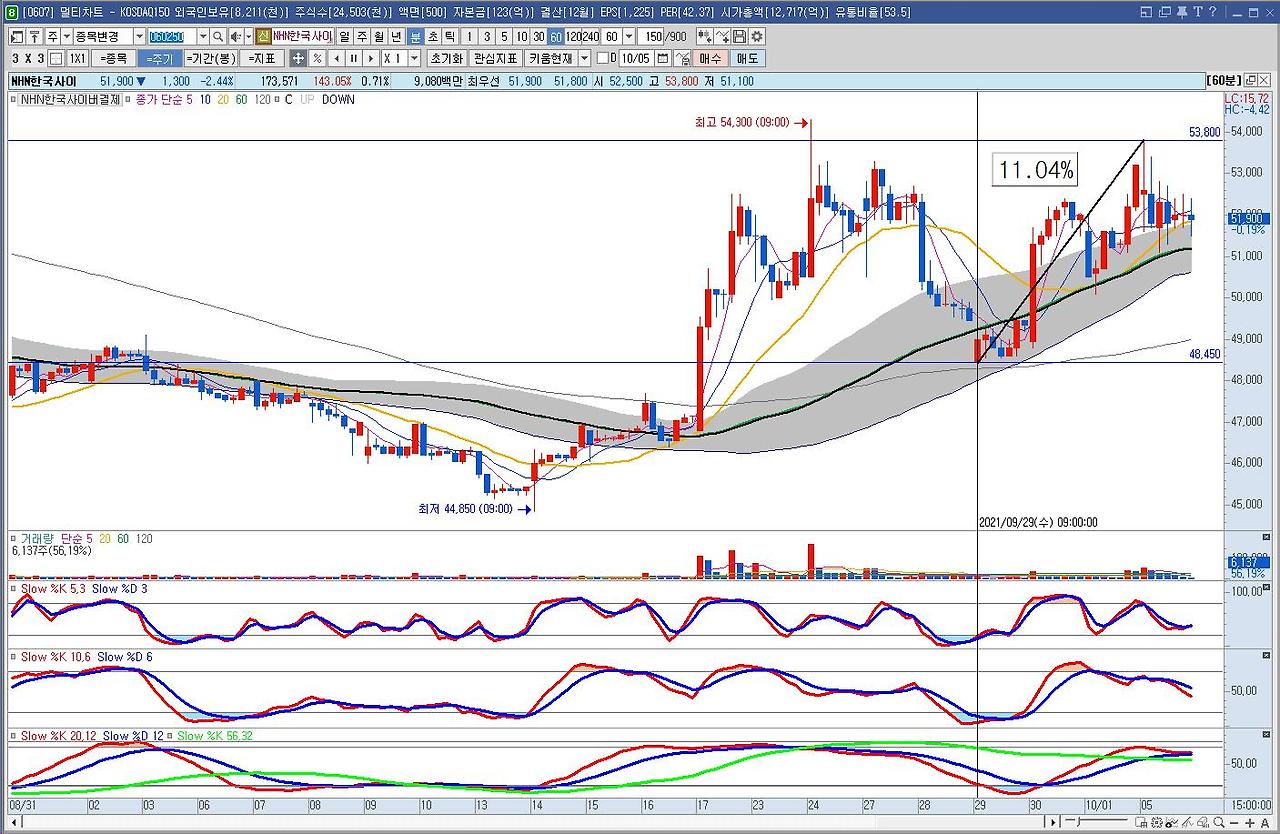Activate the crosshair move tool

click(298, 58)
